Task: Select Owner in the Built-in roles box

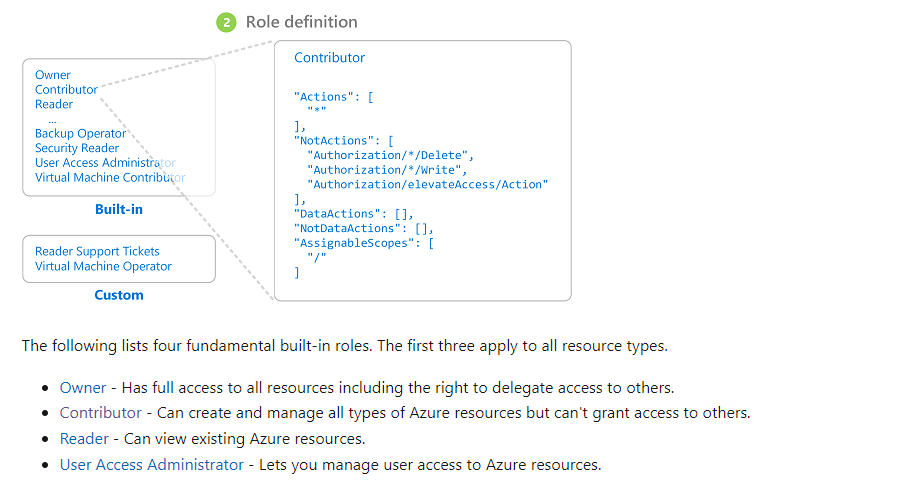Action: [53, 75]
